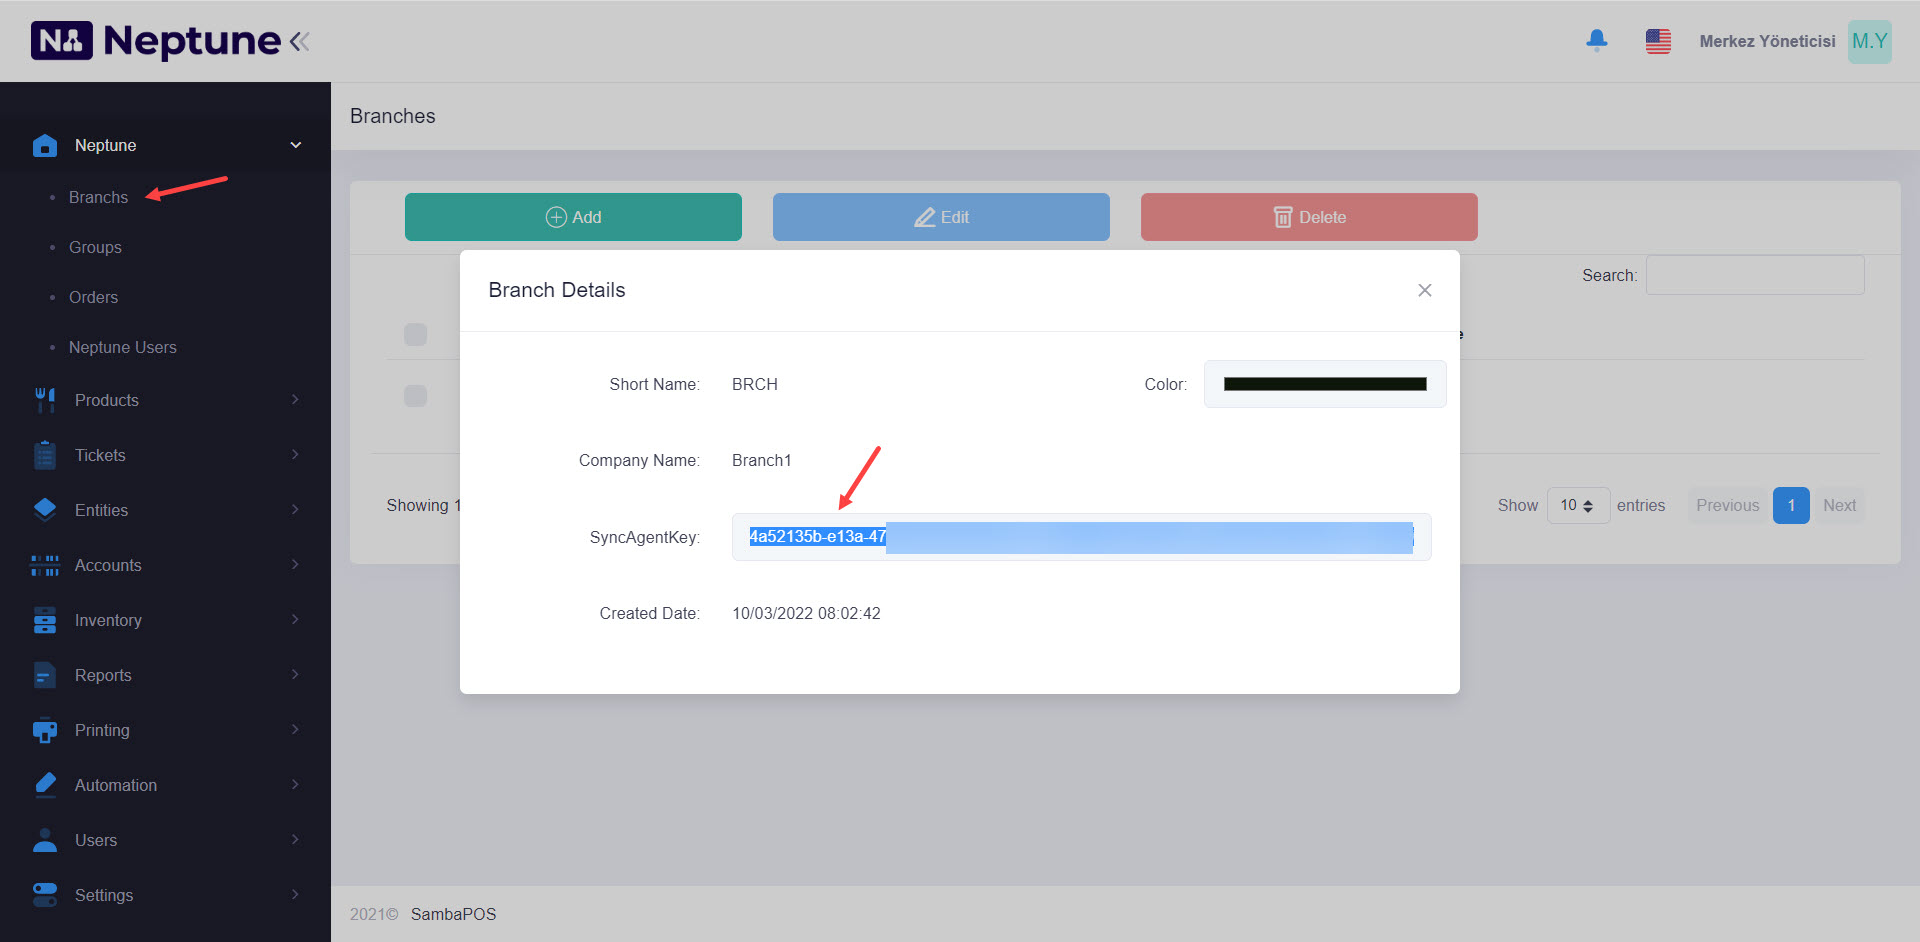Select the Accounts icon
The width and height of the screenshot is (1920, 942).
45,564
